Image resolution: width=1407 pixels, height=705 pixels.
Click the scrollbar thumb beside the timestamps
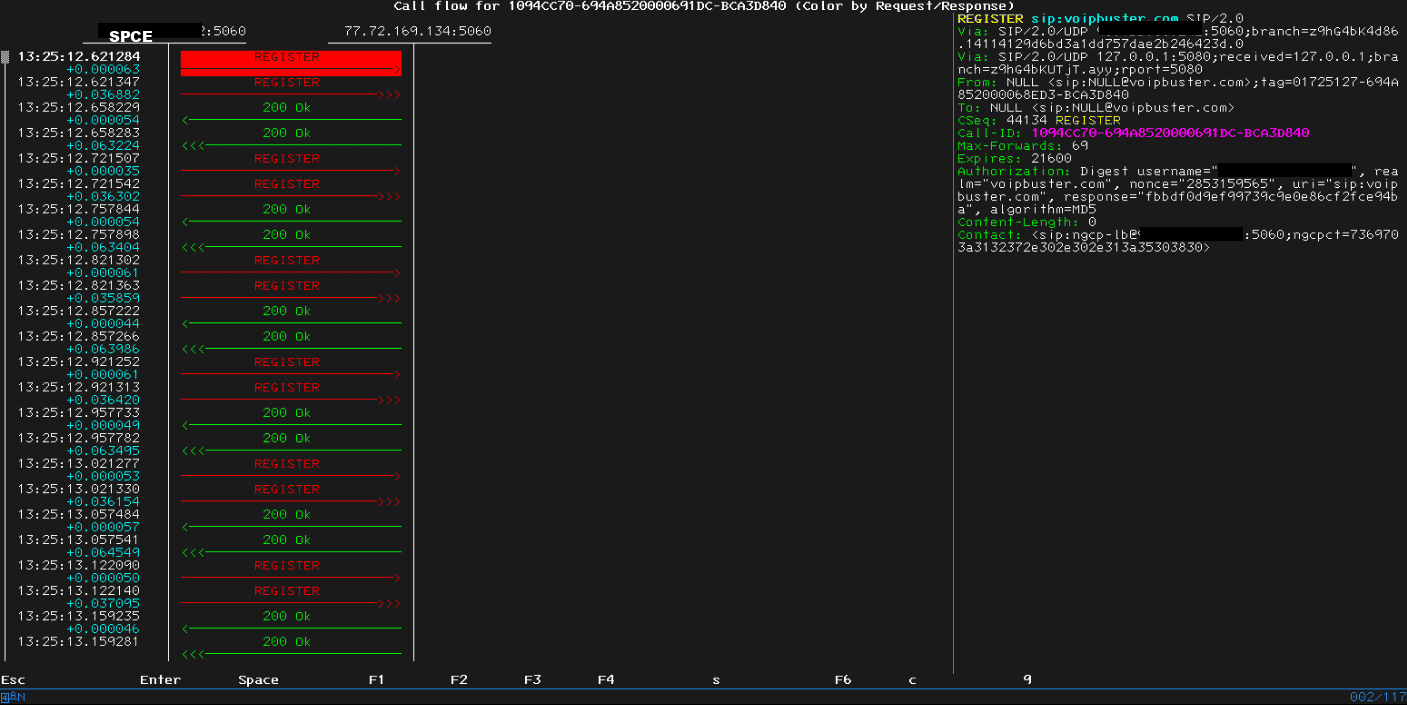(x=6, y=57)
